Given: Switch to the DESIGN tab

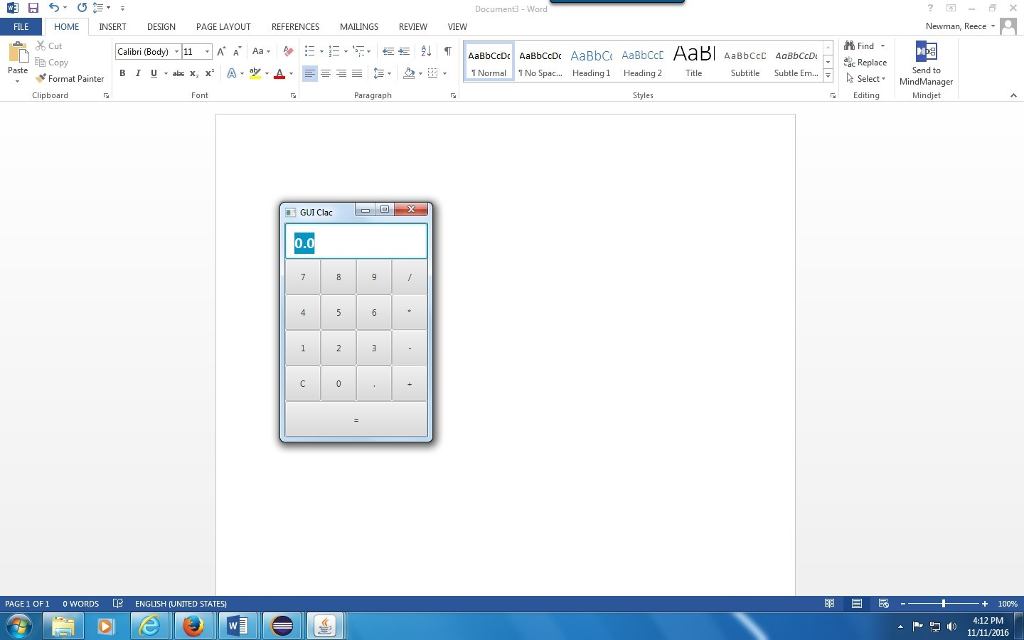Looking at the screenshot, I should (161, 27).
